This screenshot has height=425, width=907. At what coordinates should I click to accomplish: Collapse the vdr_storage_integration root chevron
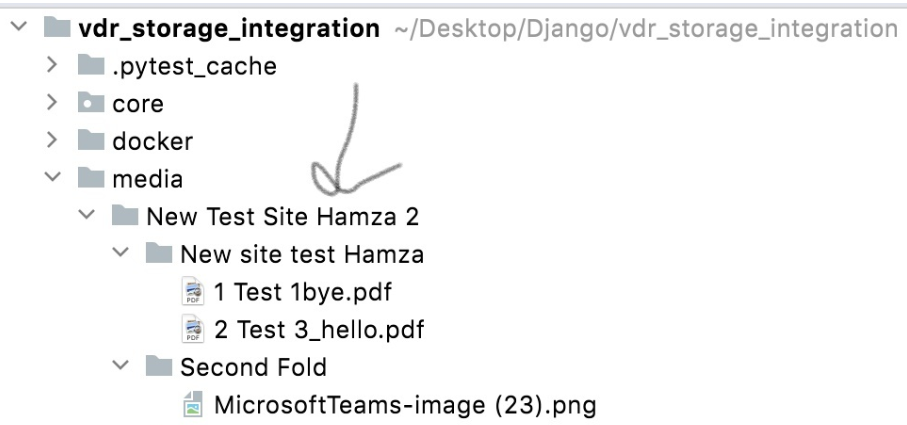pos(14,30)
